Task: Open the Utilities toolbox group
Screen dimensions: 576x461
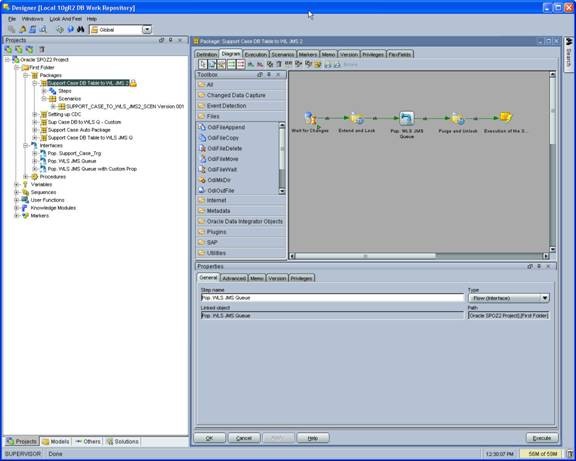Action: 241,253
